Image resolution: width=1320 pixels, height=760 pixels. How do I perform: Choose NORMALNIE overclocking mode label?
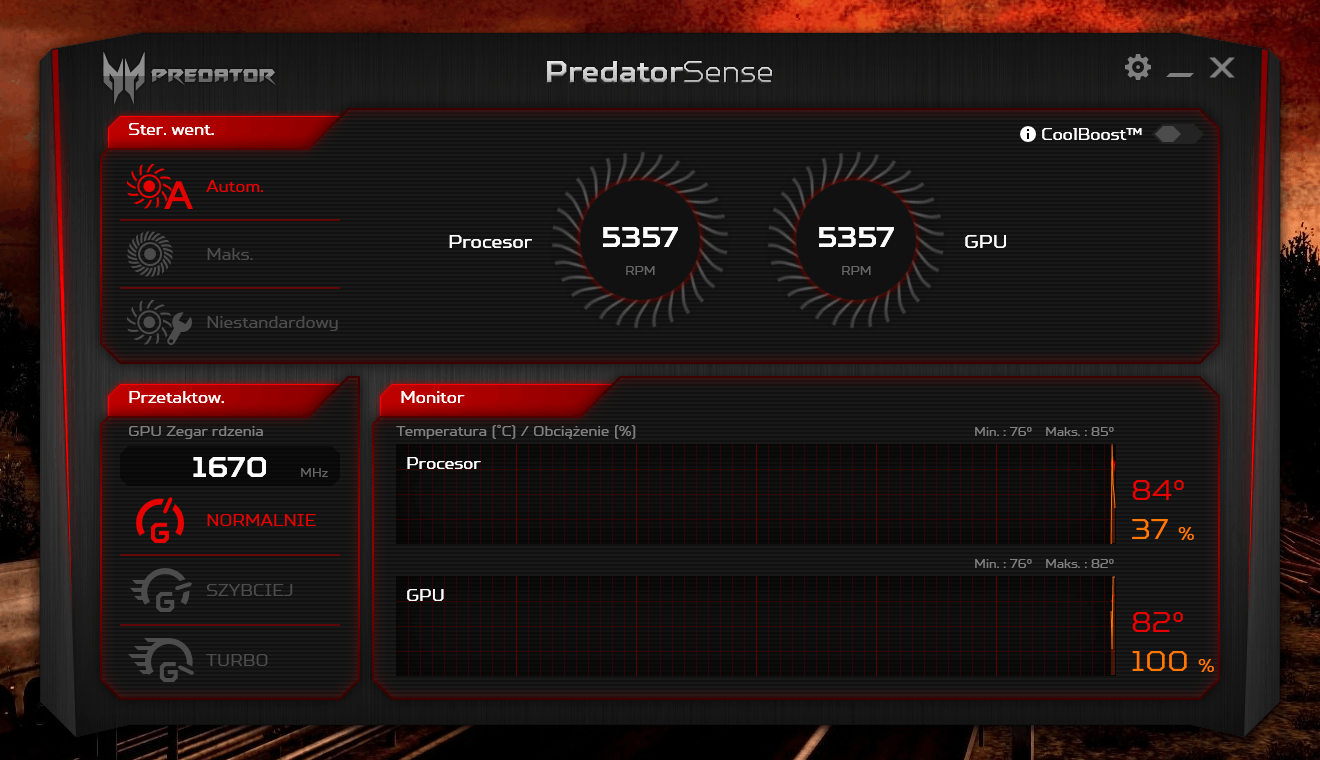261,520
